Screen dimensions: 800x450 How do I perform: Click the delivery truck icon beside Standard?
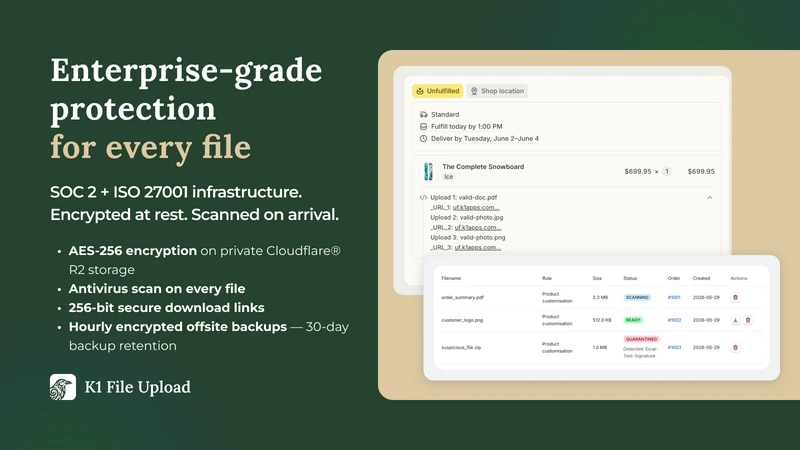[423, 114]
